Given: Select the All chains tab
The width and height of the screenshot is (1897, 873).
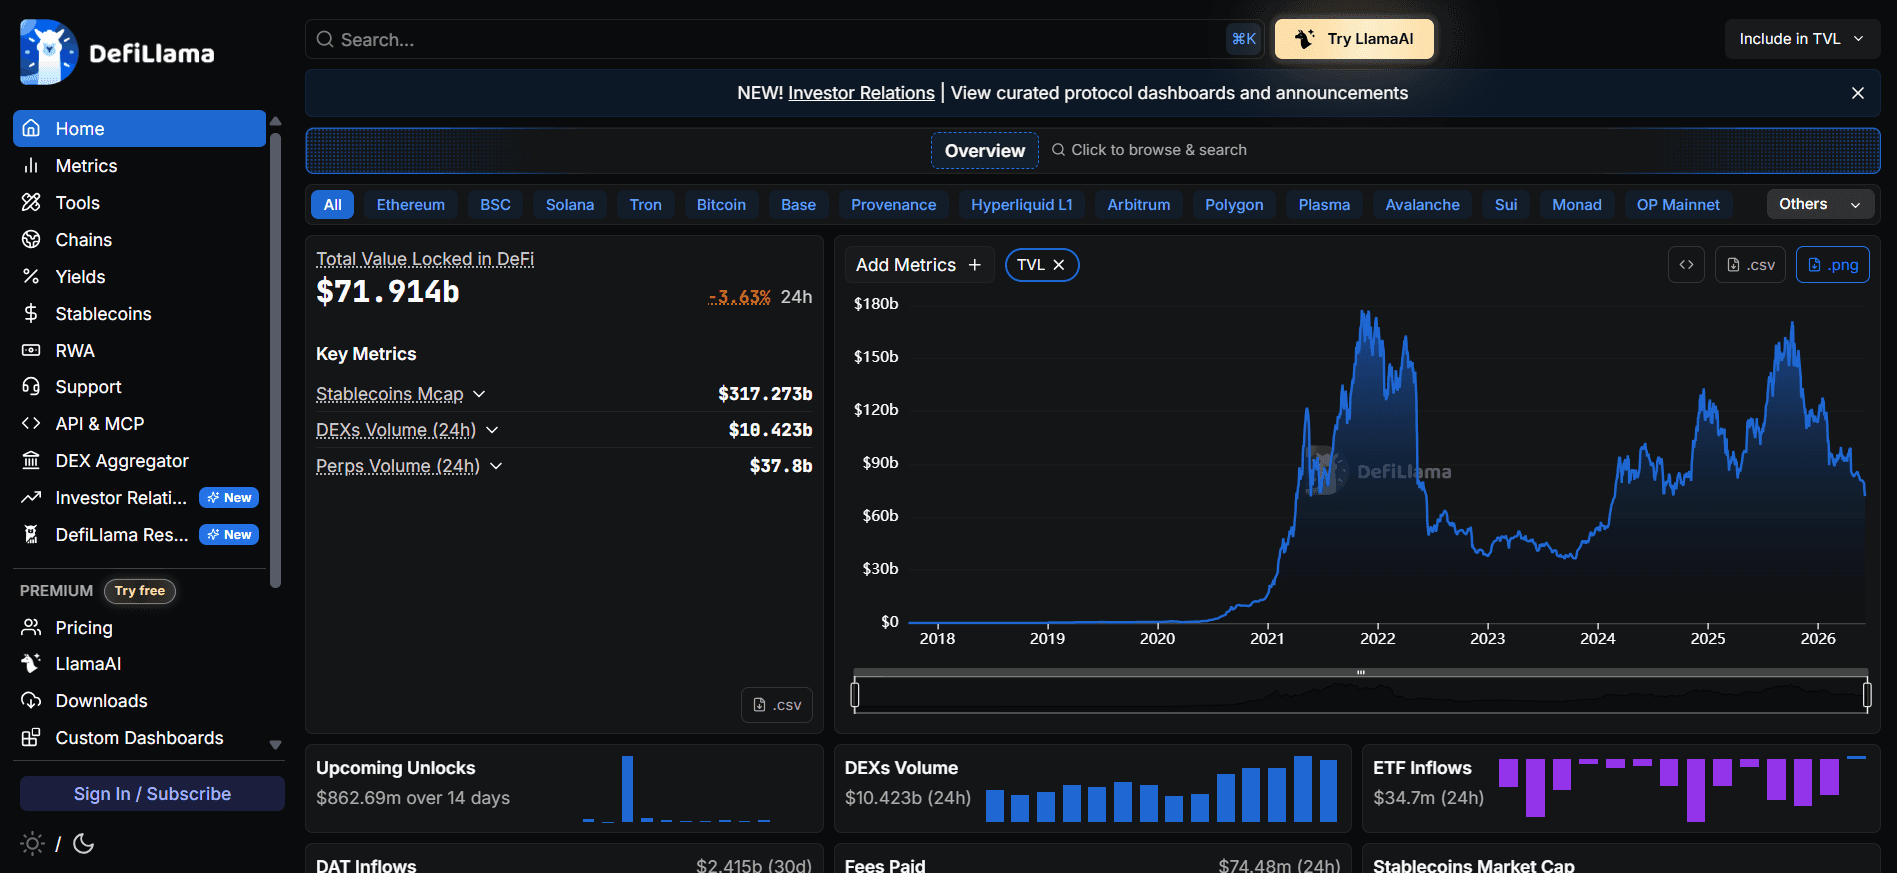Looking at the screenshot, I should pyautogui.click(x=333, y=204).
